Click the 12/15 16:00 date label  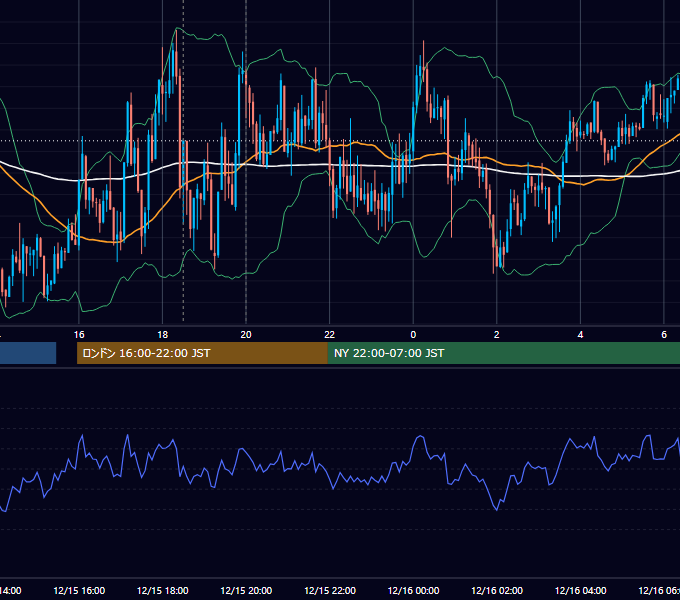coord(79,591)
